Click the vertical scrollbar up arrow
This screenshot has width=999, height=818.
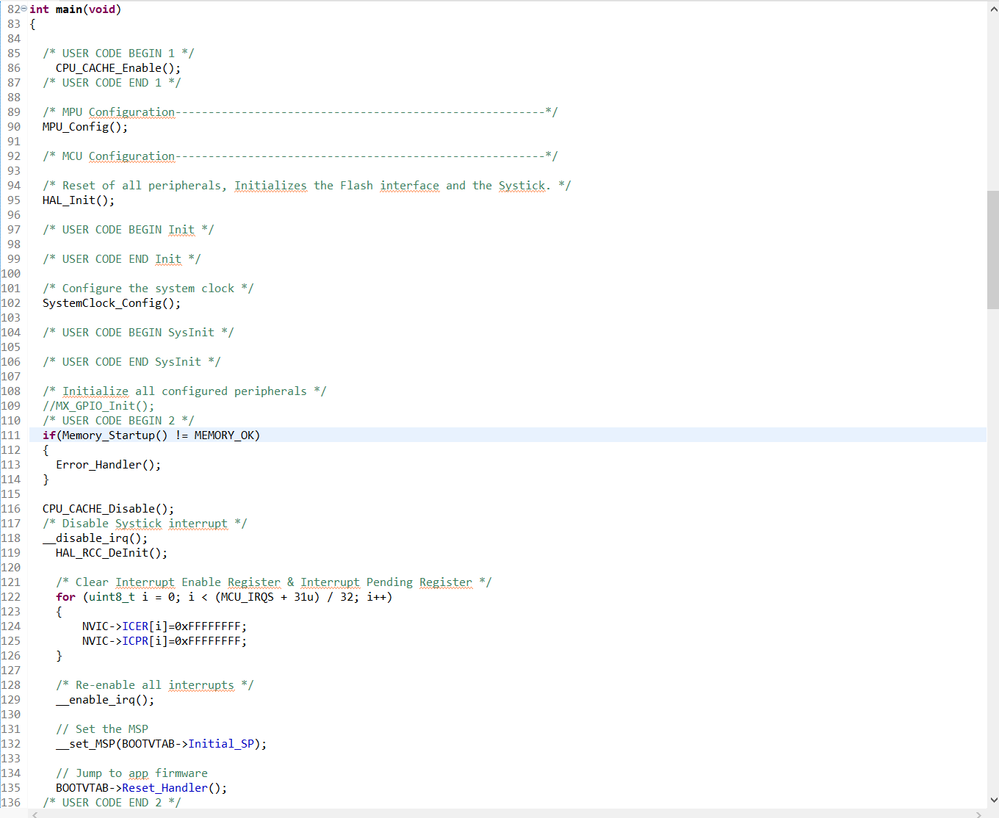(991, 8)
